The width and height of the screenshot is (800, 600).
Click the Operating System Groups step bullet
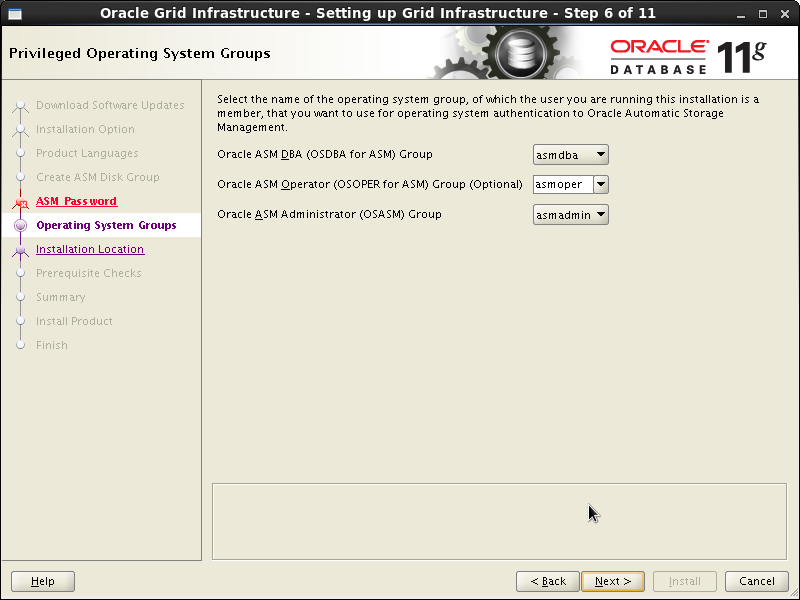(x=20, y=225)
